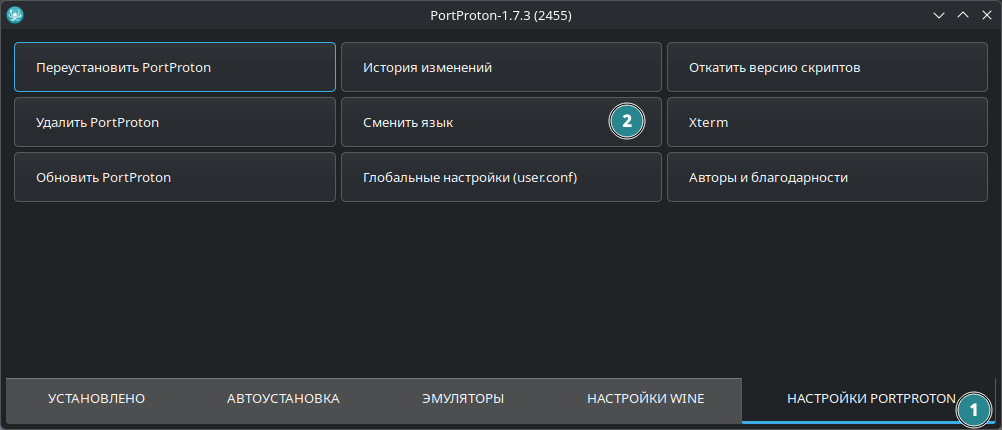Launch Xterm terminal
The width and height of the screenshot is (1002, 430).
827,122
